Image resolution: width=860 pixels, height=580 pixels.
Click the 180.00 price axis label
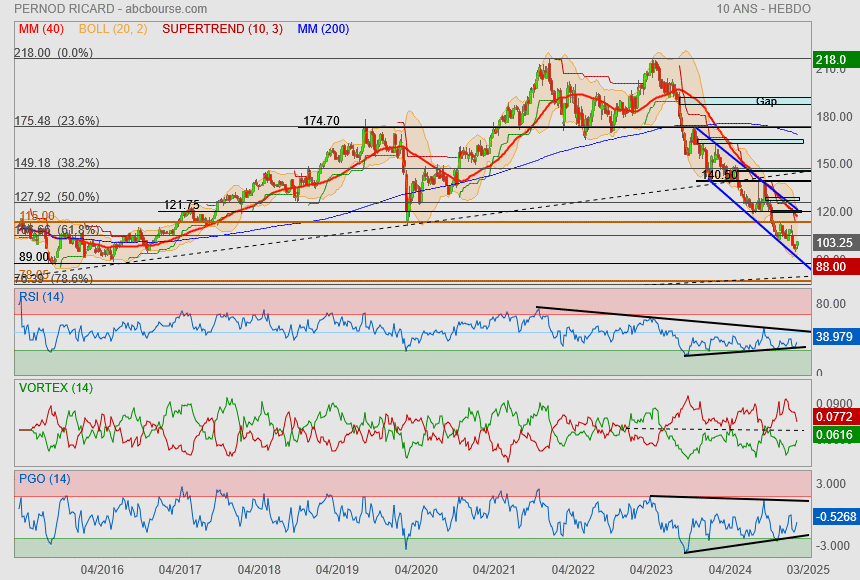[x=834, y=117]
